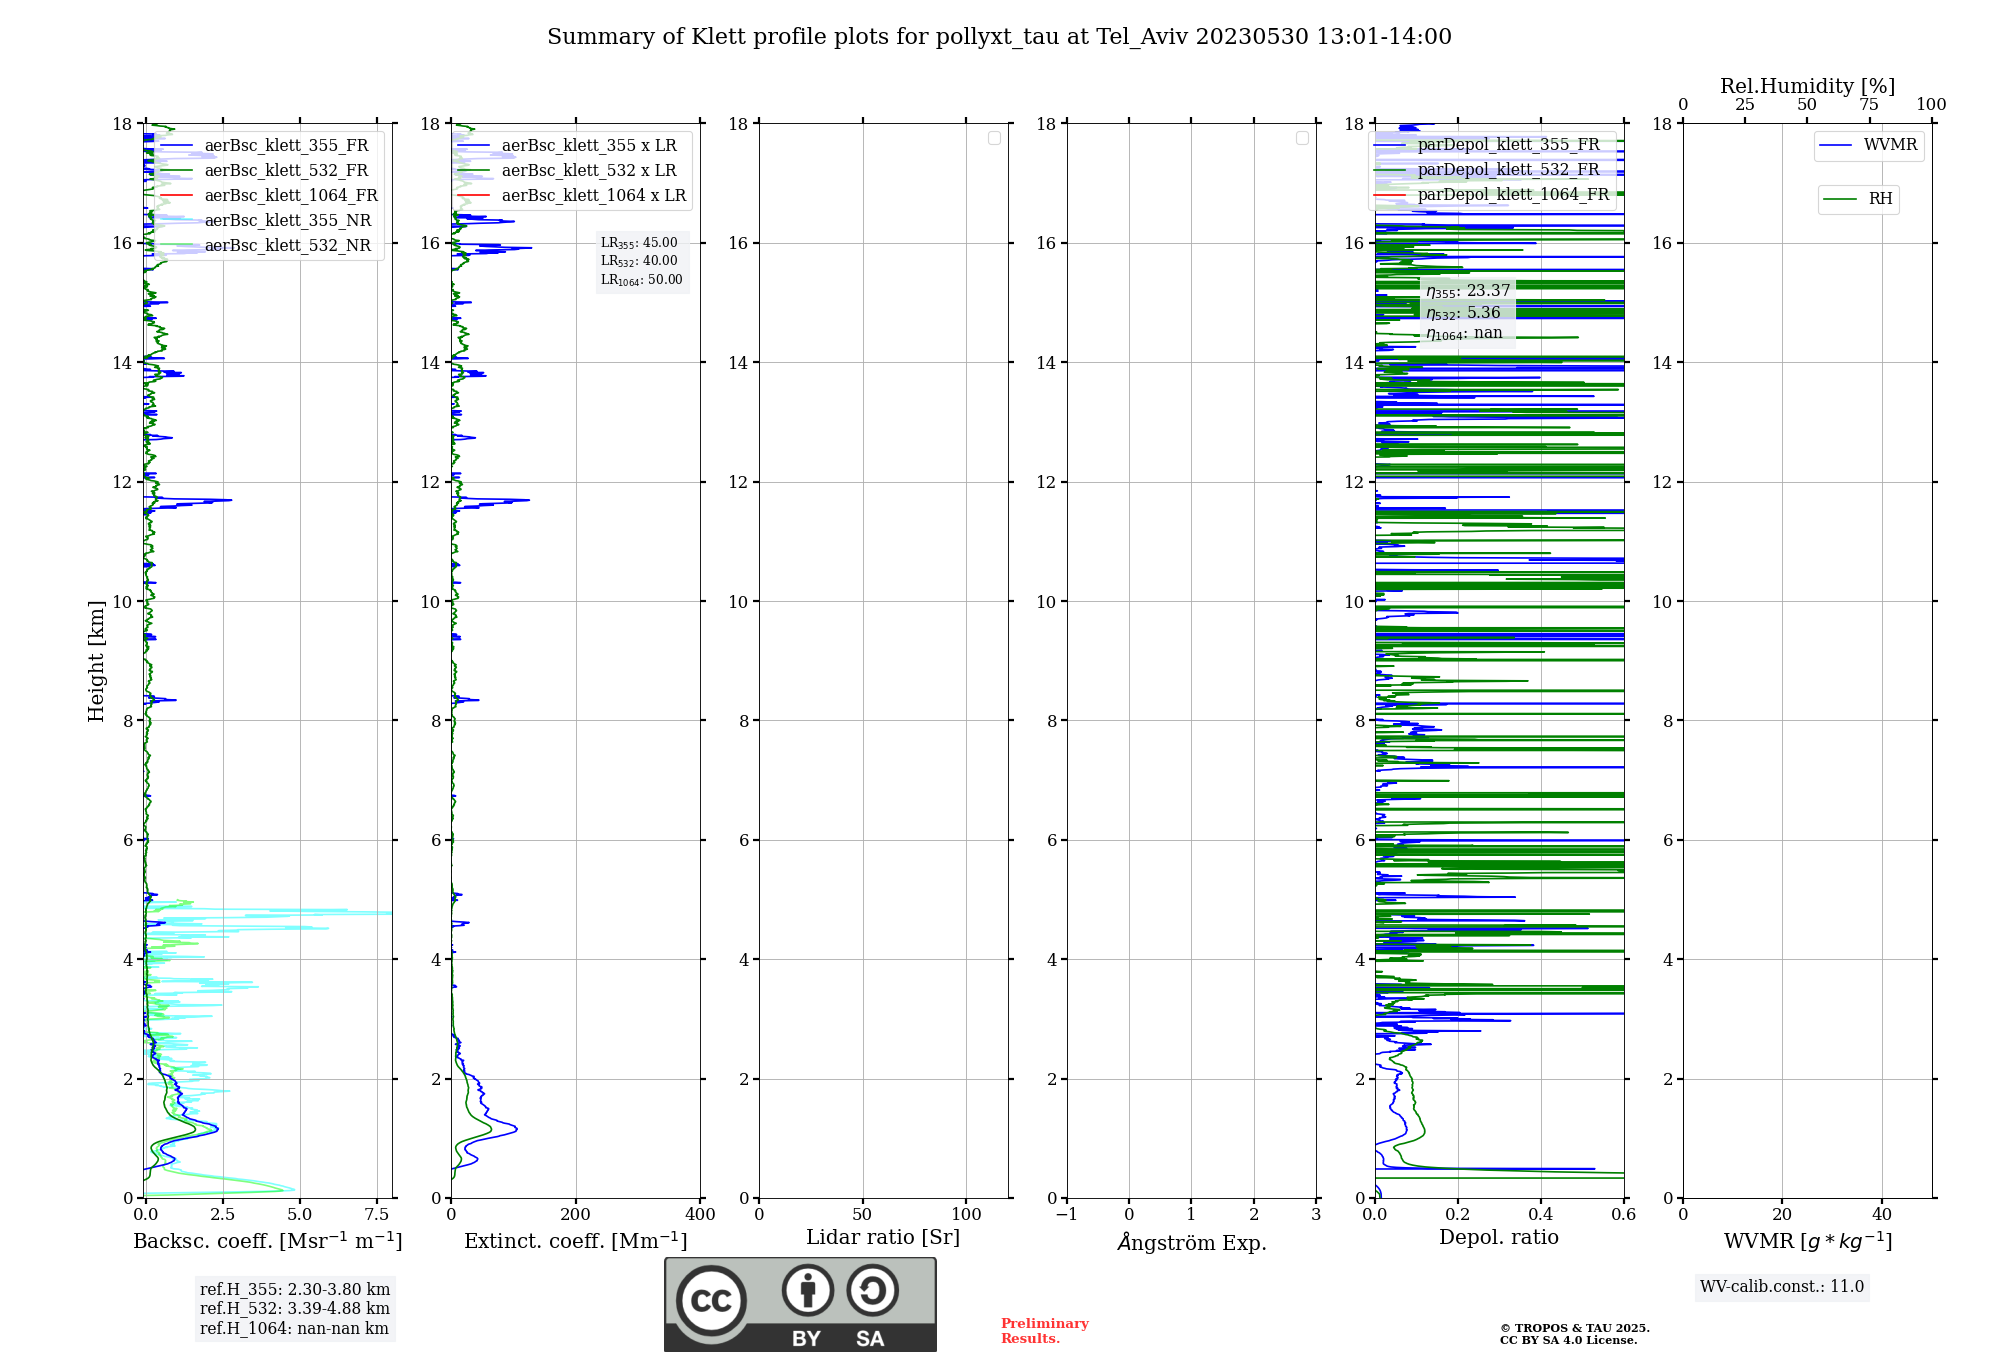This screenshot has height=1360, width=2000.
Task: Click the red 'Preliminary Results.' notice
Action: [1045, 1331]
